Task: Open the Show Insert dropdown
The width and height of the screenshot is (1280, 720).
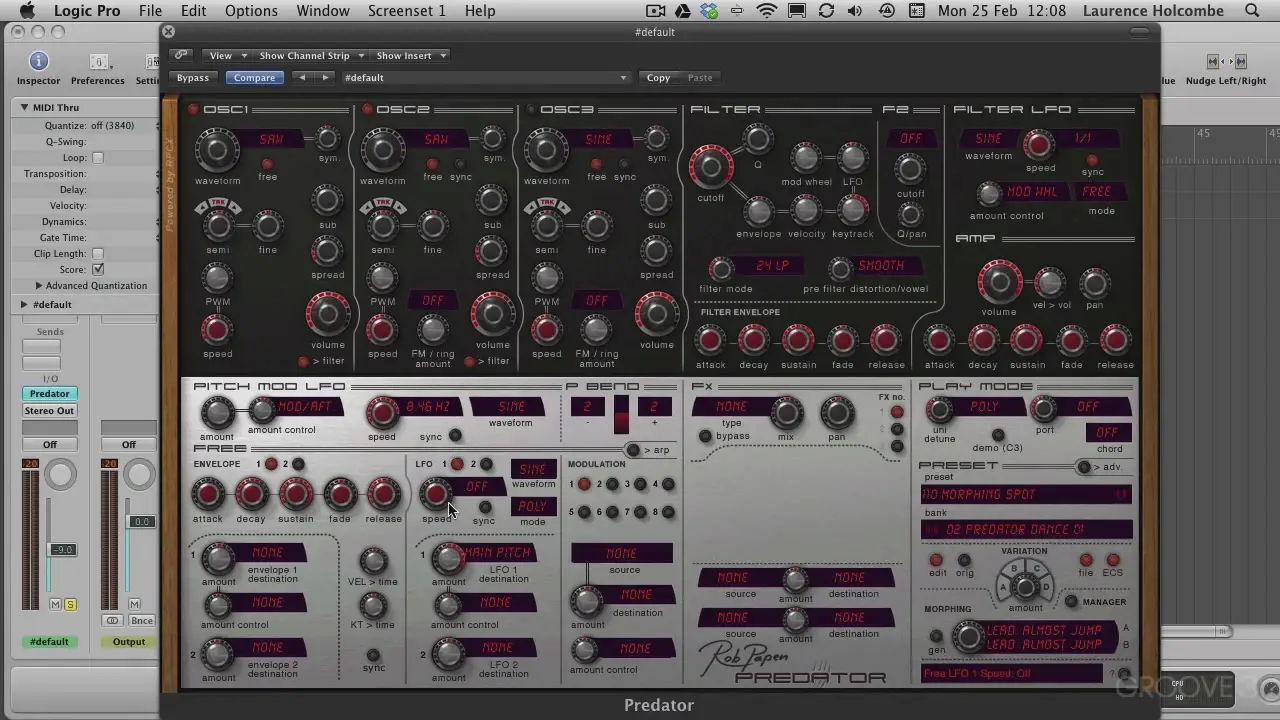Action: 410,56
